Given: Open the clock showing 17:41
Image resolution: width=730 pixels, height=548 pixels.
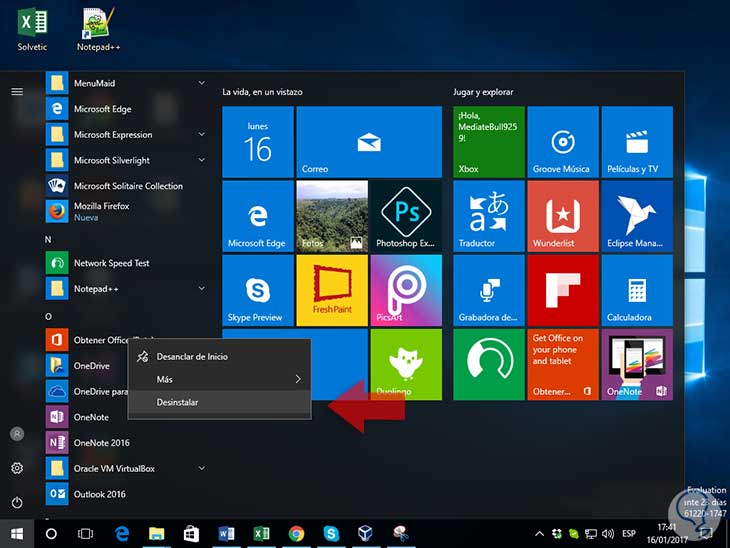Looking at the screenshot, I should tap(667, 534).
